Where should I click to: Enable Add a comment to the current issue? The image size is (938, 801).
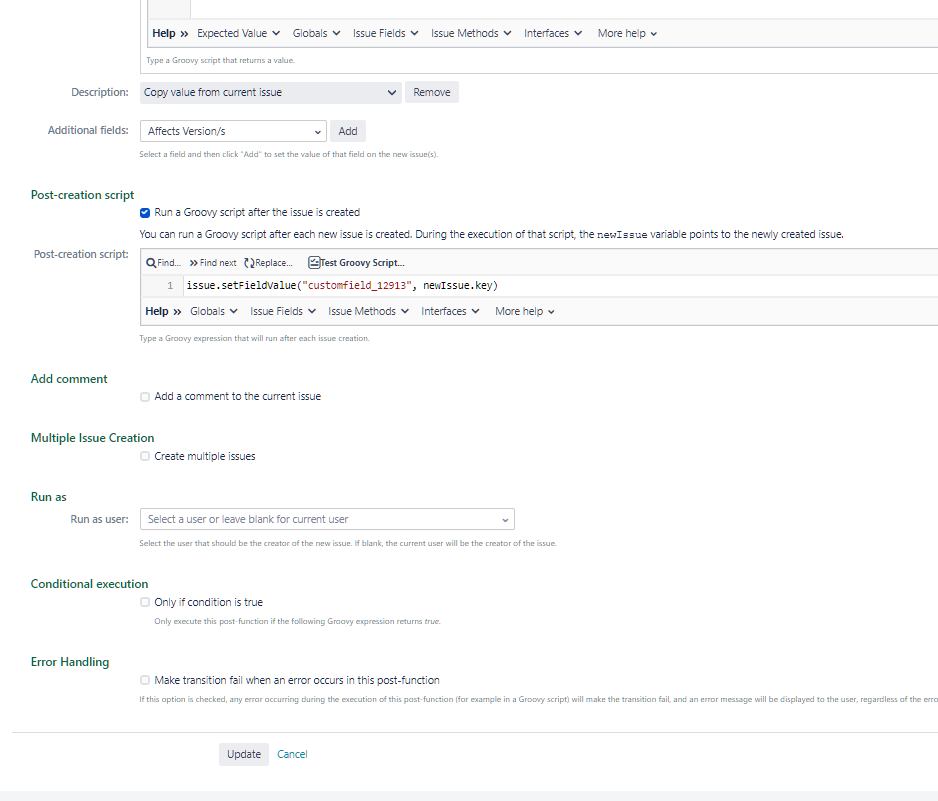145,397
